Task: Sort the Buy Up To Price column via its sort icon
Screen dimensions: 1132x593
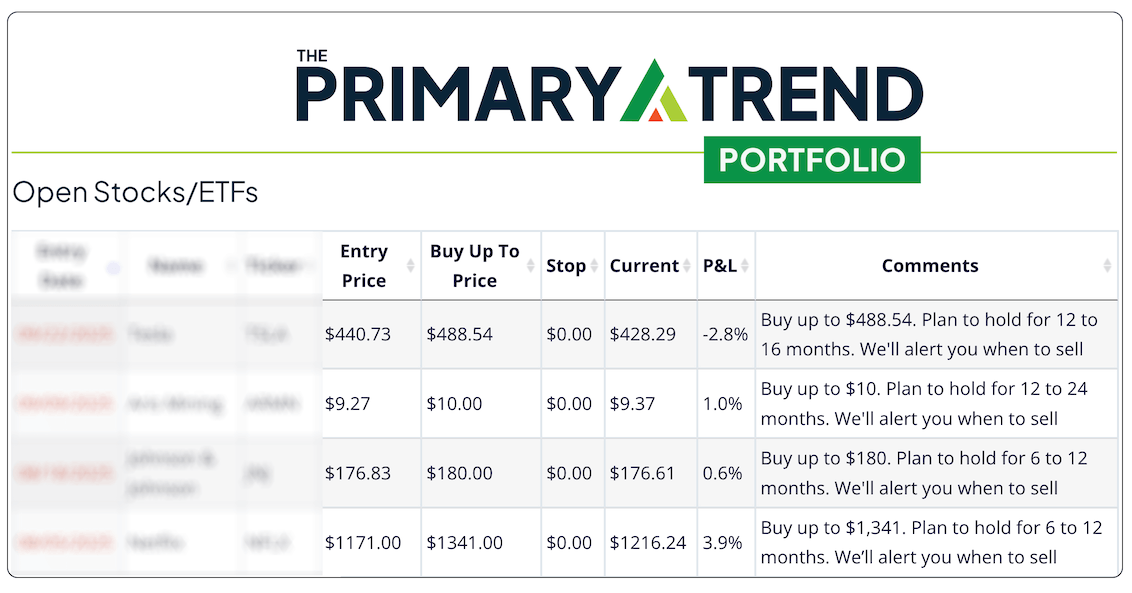Action: coord(529,266)
